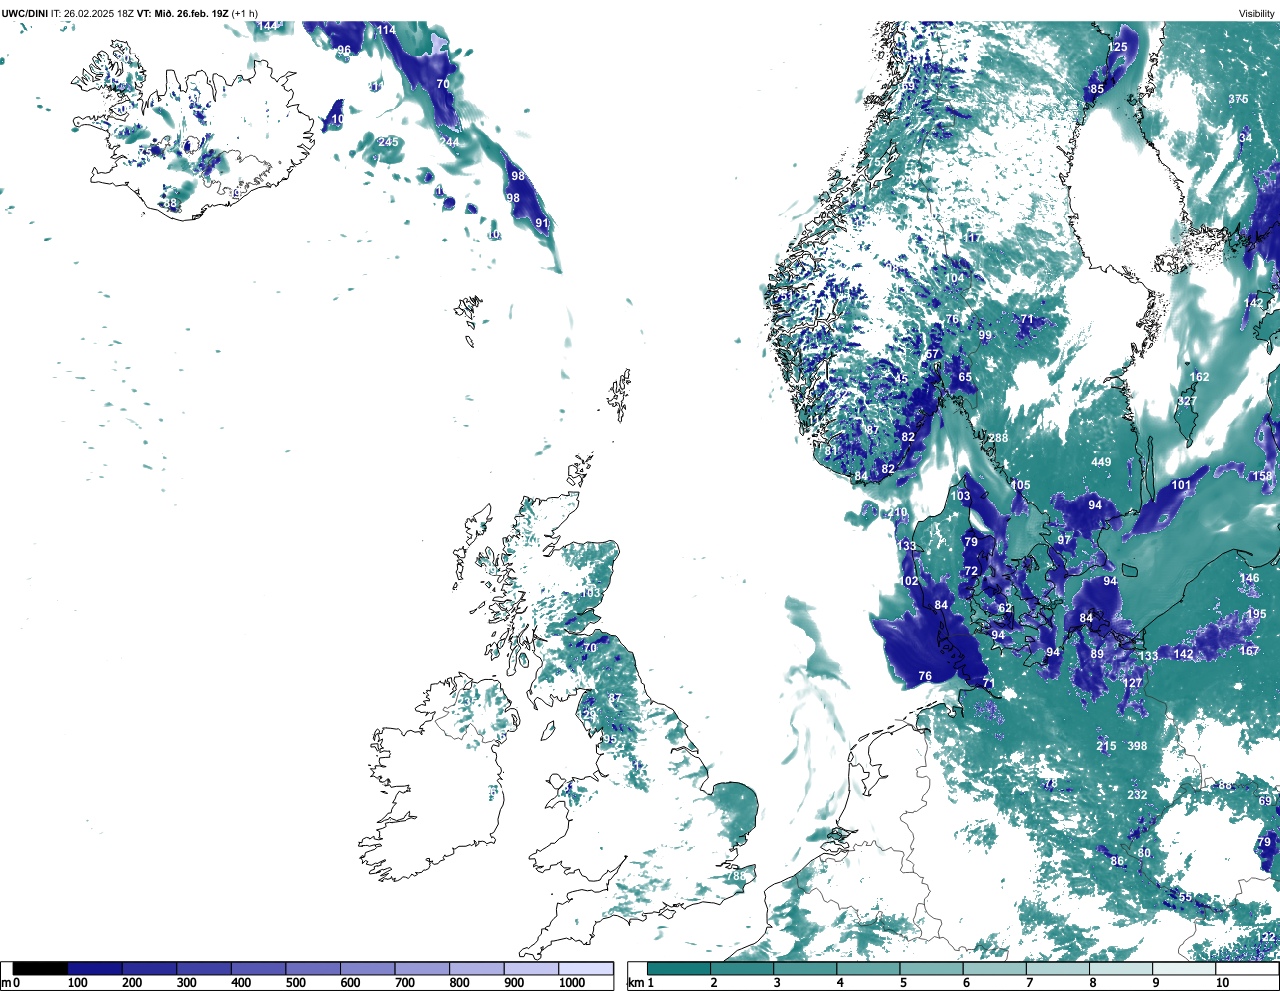Click the pale swatch between km 9 and 10
This screenshot has height=991, width=1280.
pyautogui.click(x=1185, y=968)
